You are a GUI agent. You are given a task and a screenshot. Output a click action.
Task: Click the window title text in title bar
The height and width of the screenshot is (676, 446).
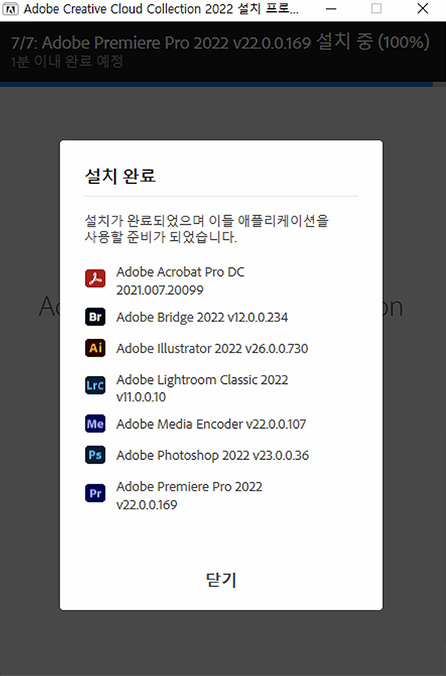click(161, 9)
